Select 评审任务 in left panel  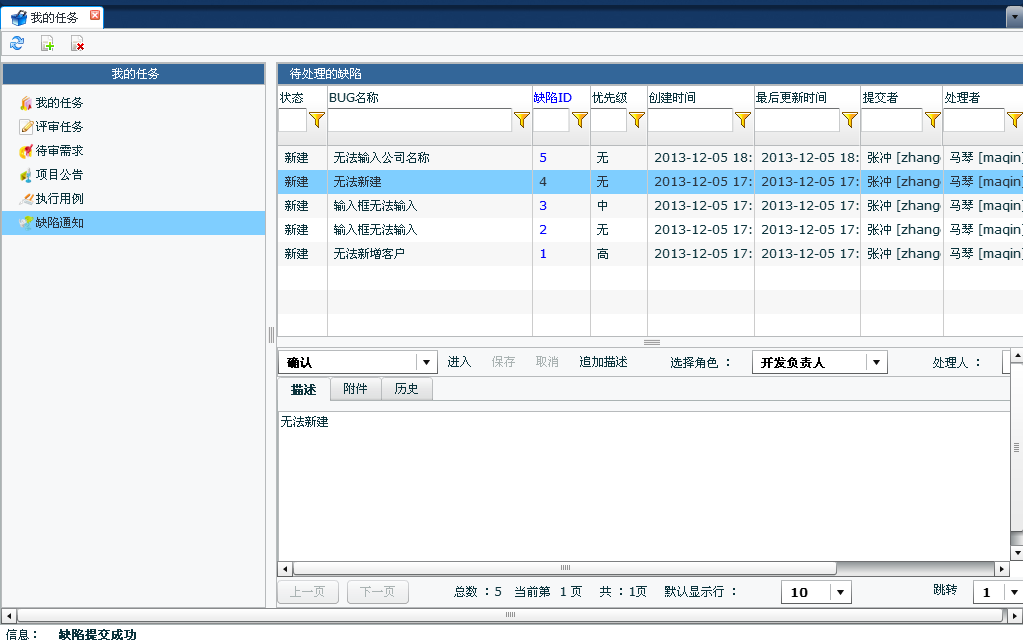[x=59, y=127]
